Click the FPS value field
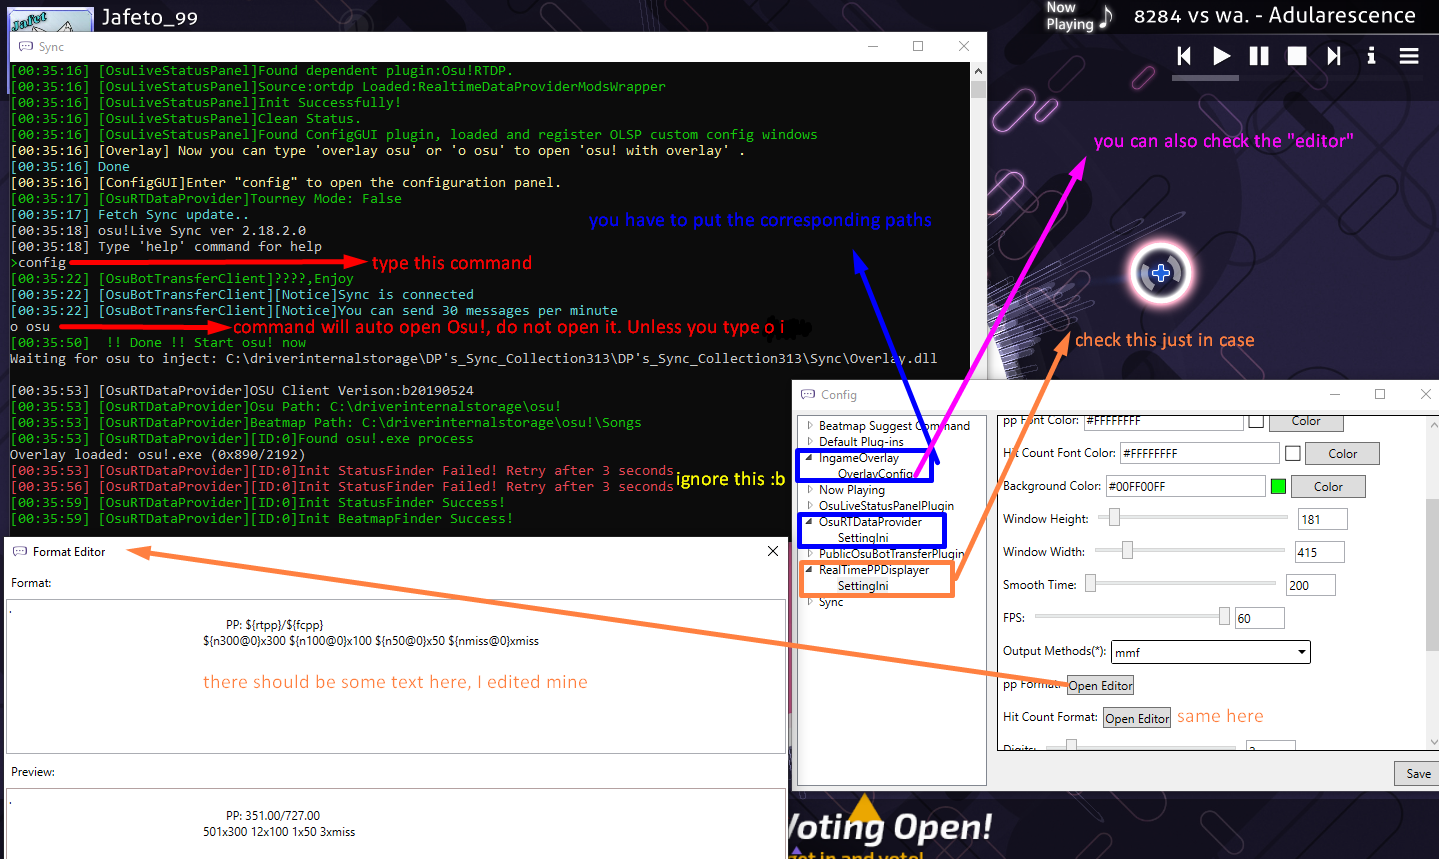This screenshot has height=859, width=1439. (x=1259, y=618)
